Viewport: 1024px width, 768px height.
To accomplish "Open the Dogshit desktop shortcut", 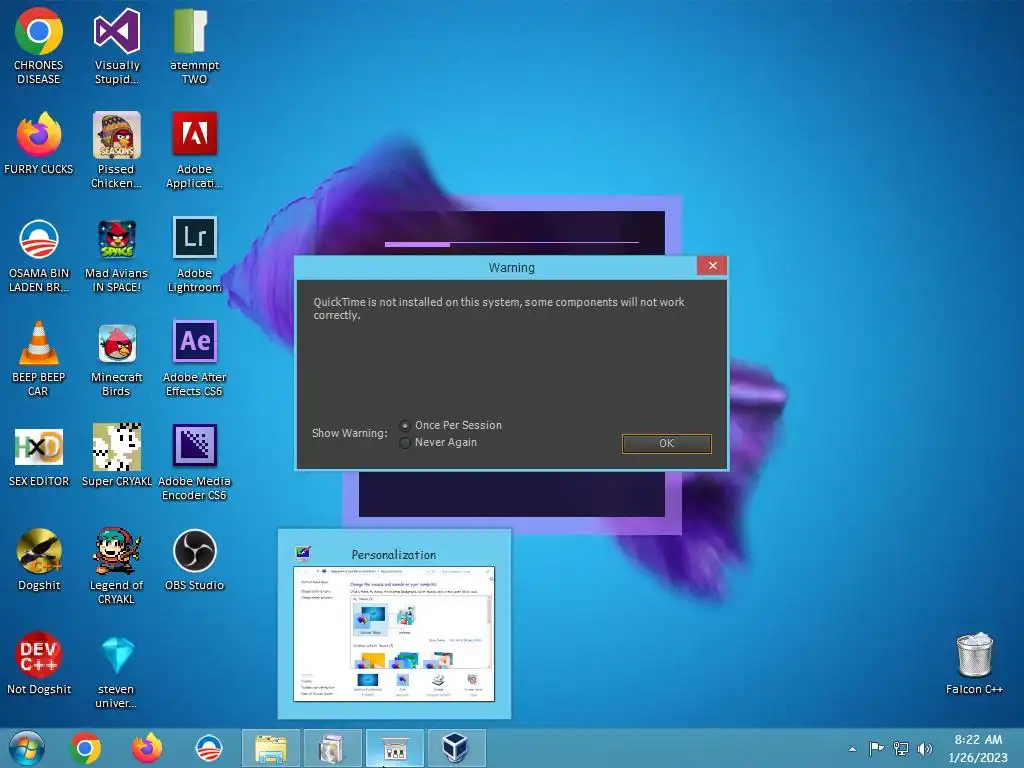I will (39, 560).
